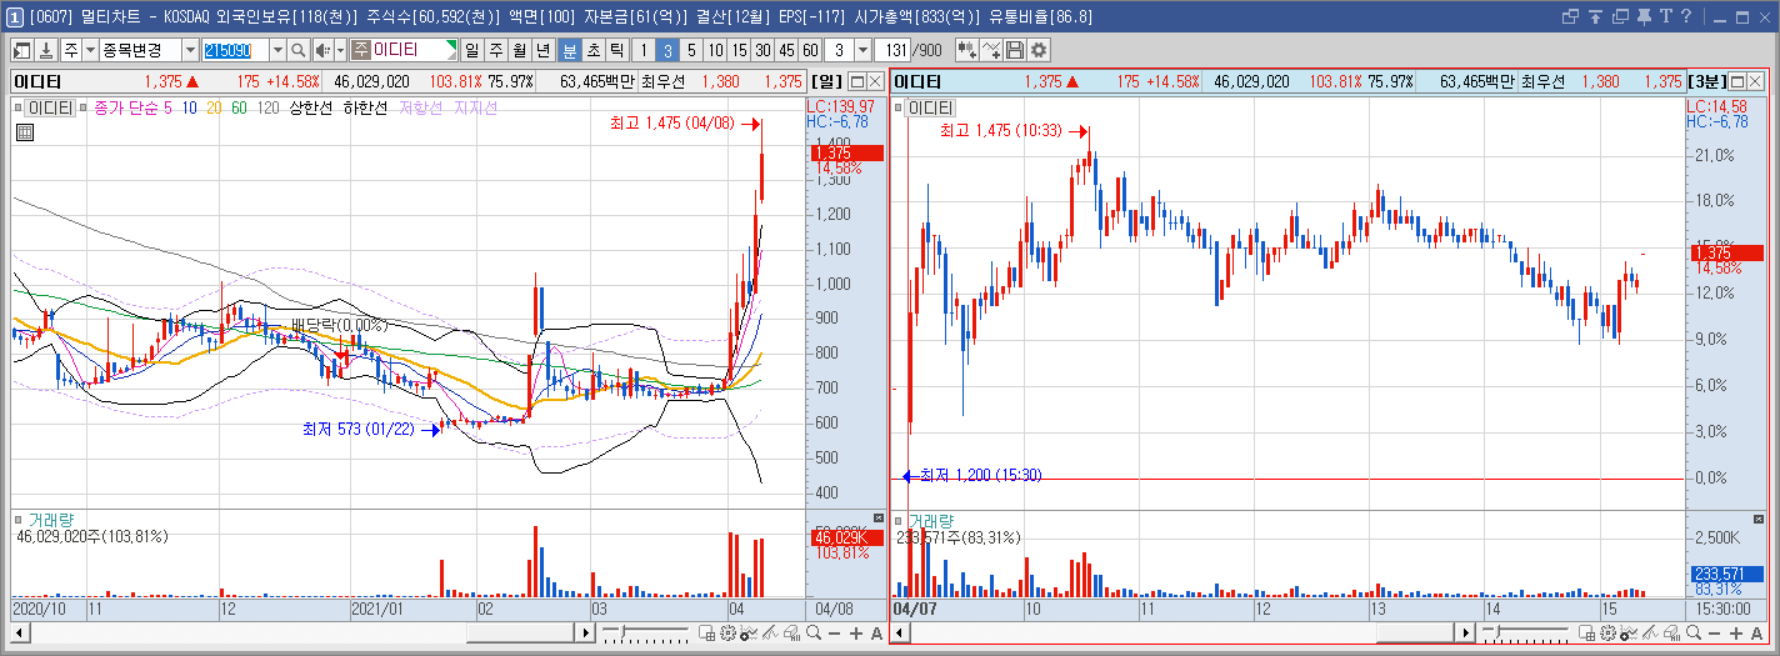Click the trendline drawing icon below daily chart
1780x656 pixels.
point(770,633)
